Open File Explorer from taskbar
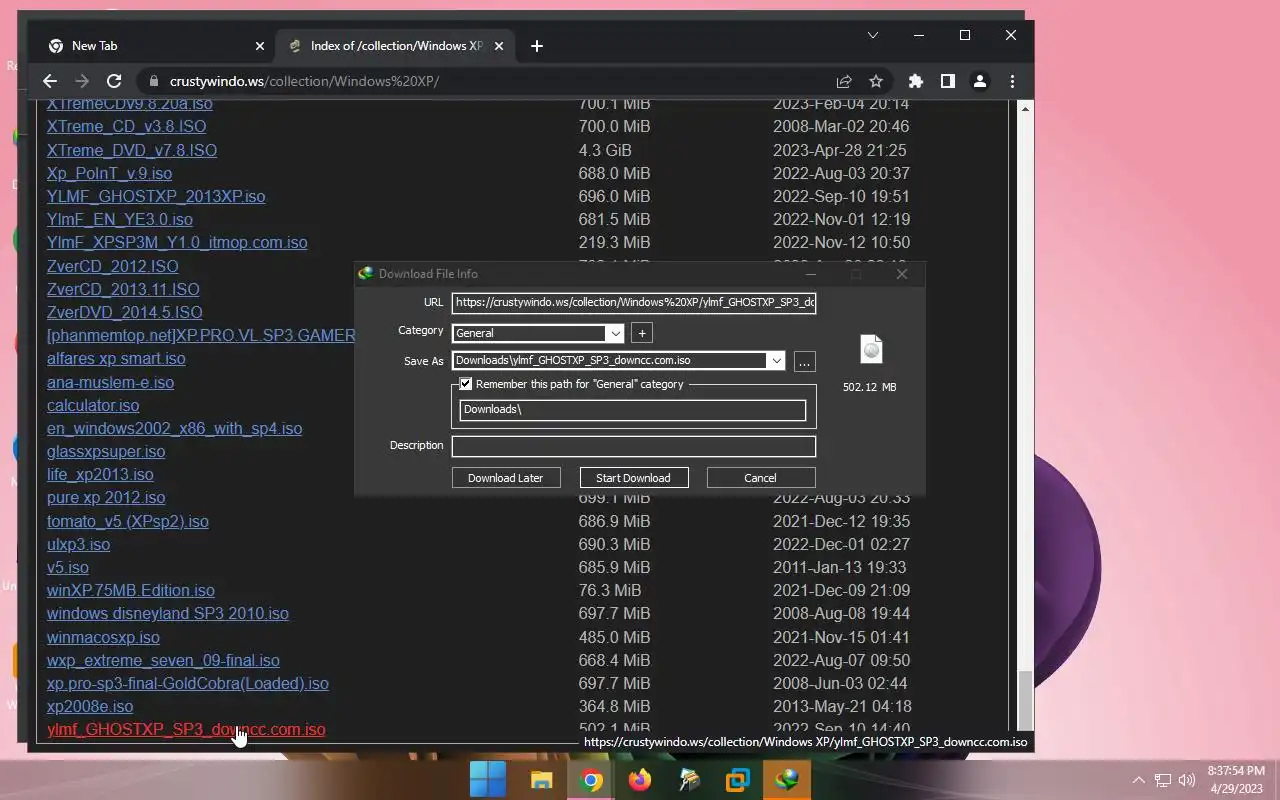The width and height of the screenshot is (1280, 800). (541, 780)
